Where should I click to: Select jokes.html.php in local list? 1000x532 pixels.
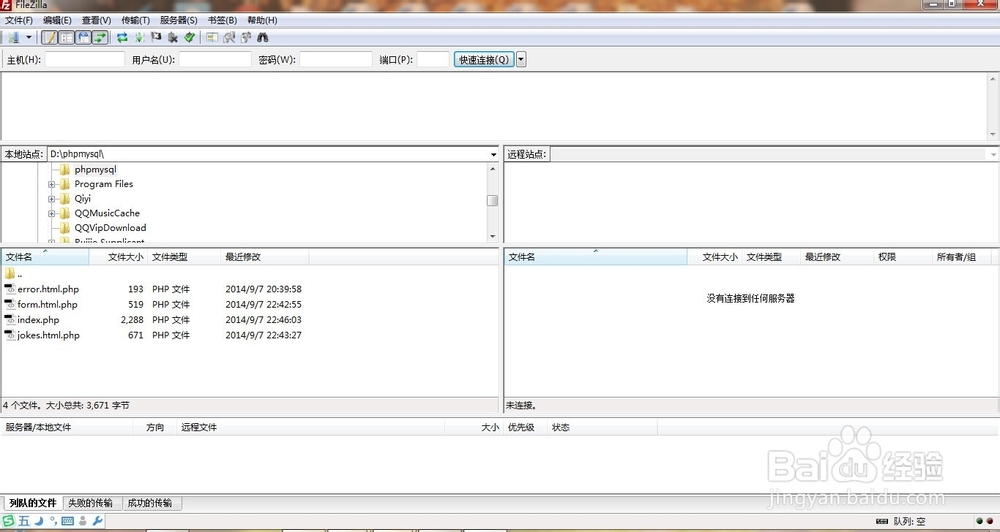coord(42,335)
